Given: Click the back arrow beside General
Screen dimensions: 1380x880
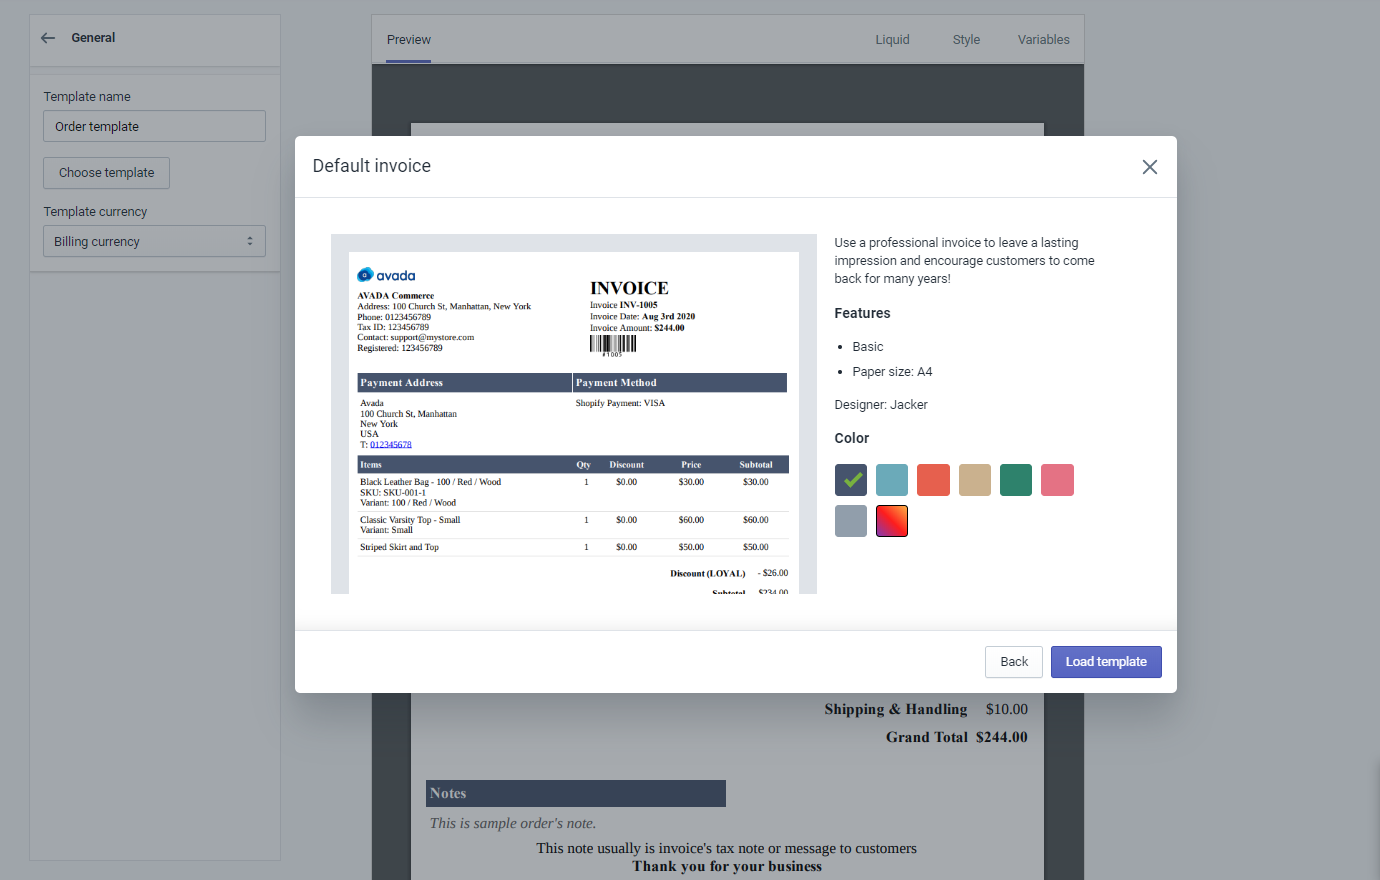Looking at the screenshot, I should point(48,38).
